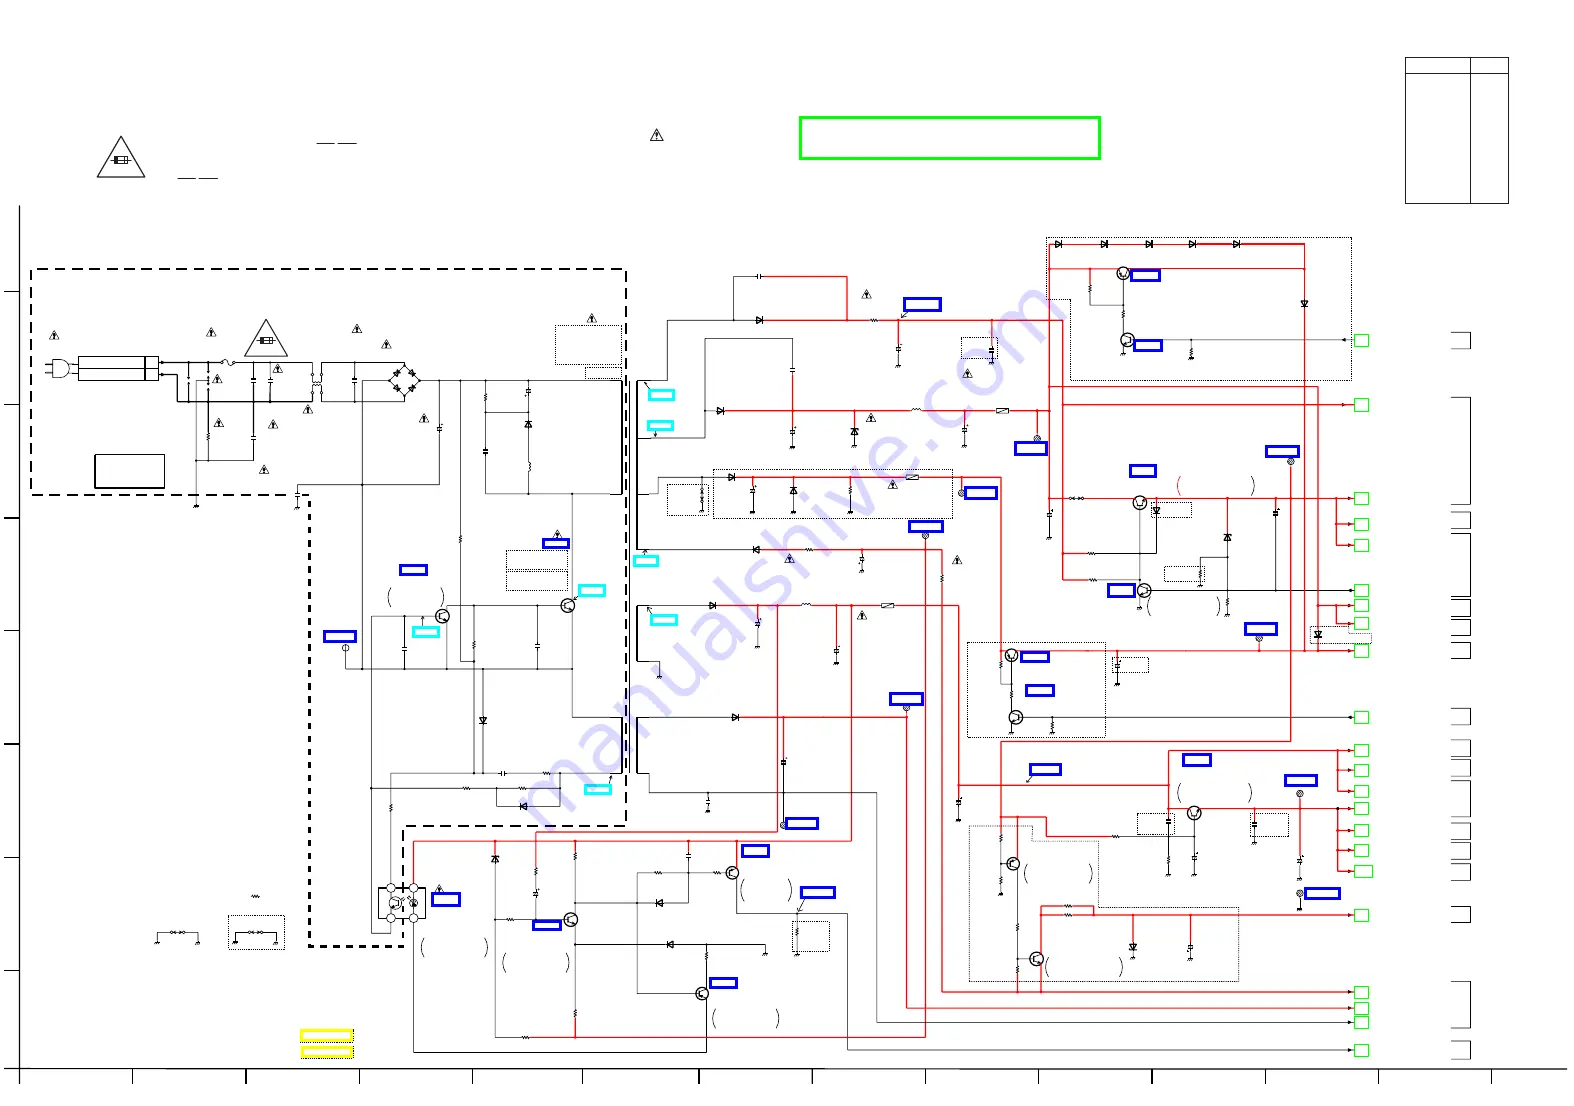The height and width of the screenshot is (1106, 1574).
Task: Click the AC power plug symbol
Action: click(58, 369)
